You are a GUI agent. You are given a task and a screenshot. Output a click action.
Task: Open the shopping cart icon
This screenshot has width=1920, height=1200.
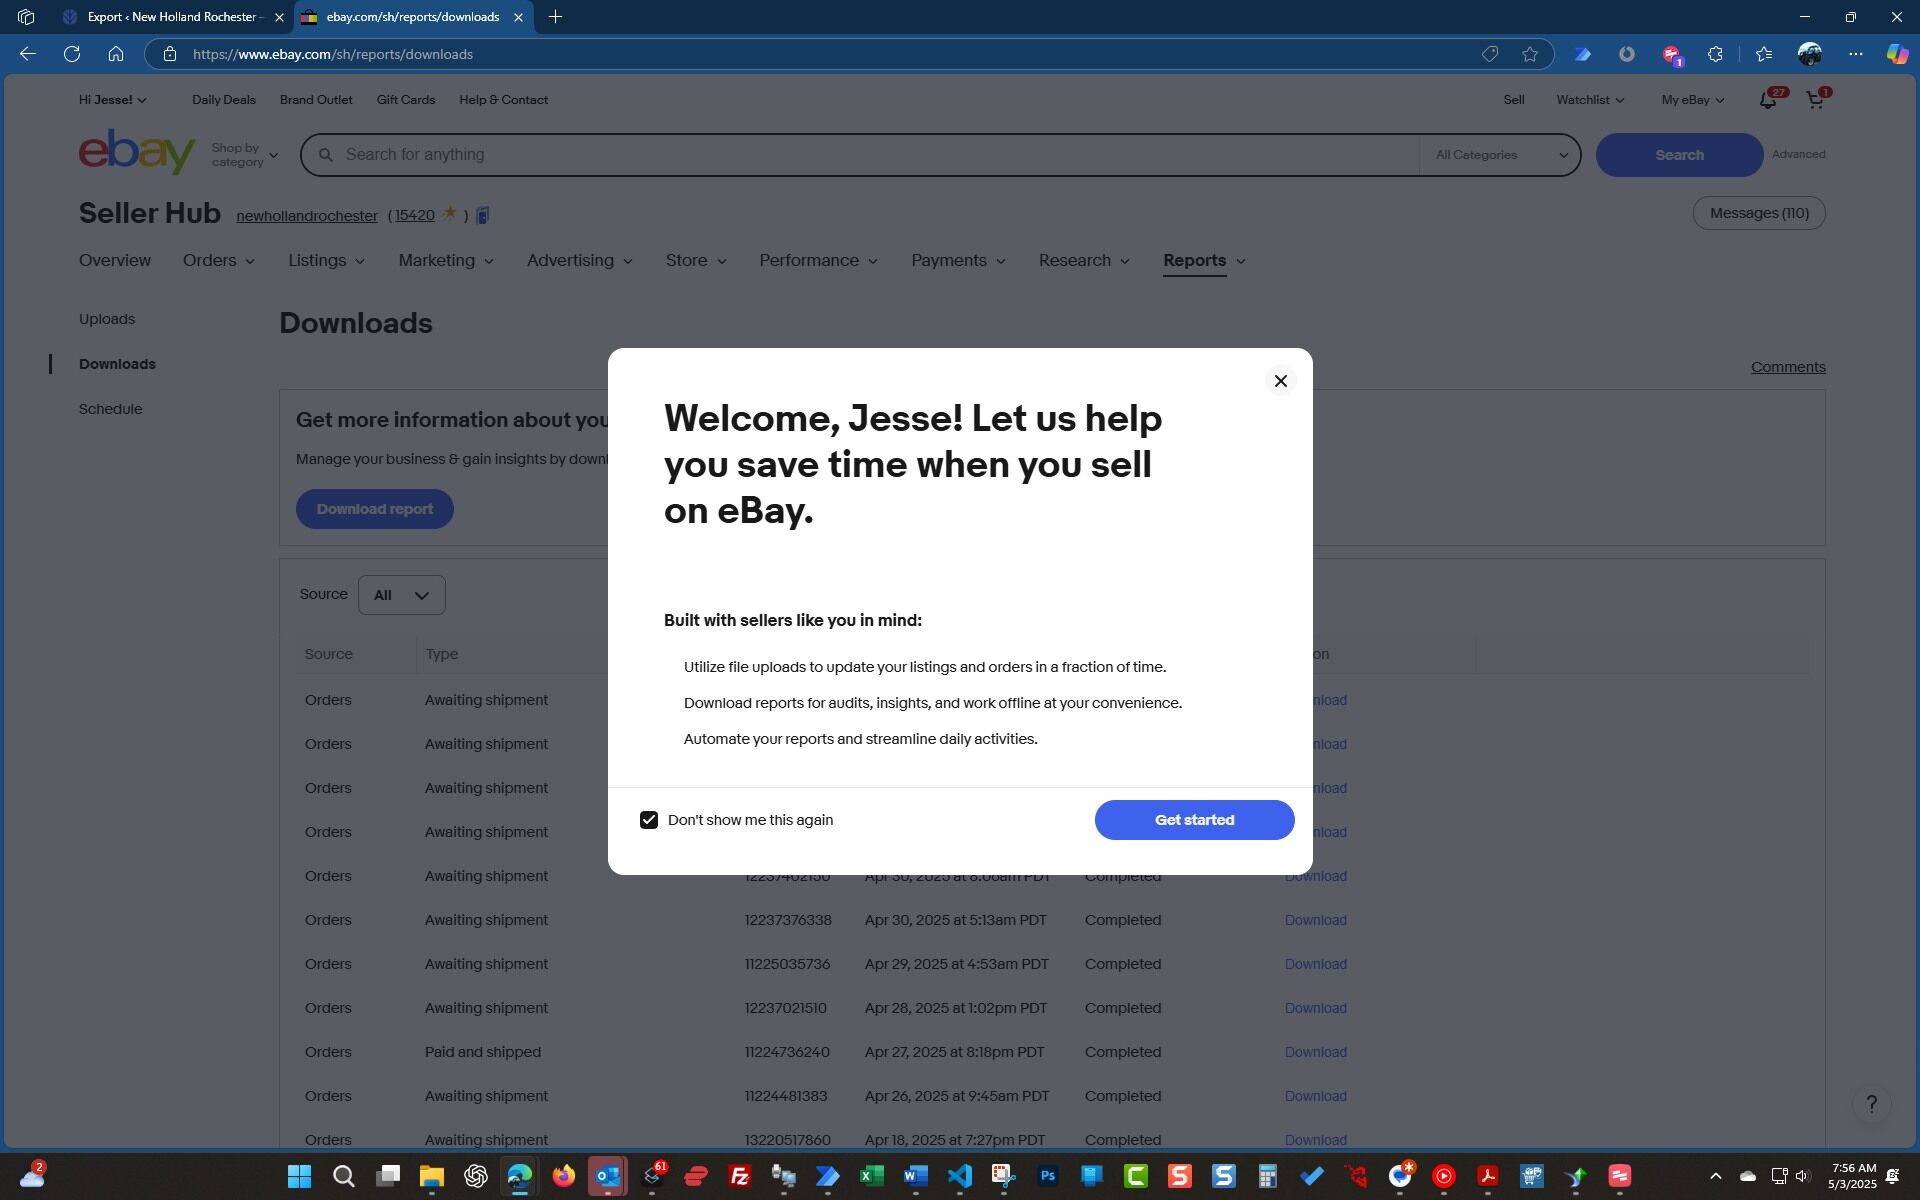1814,100
